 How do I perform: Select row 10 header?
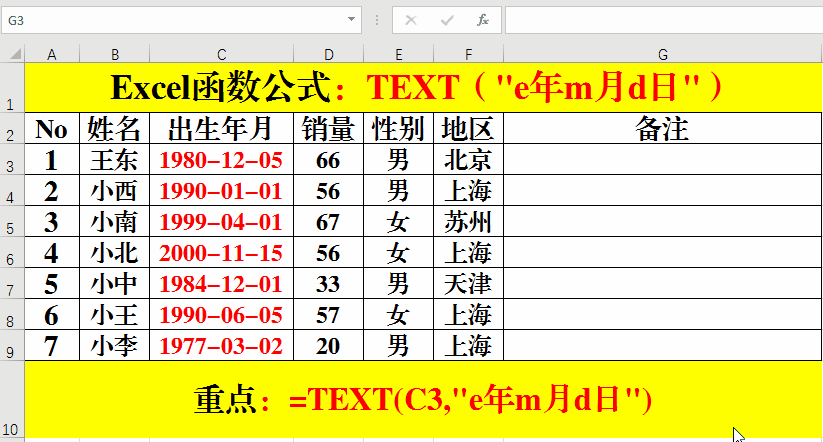[12, 399]
